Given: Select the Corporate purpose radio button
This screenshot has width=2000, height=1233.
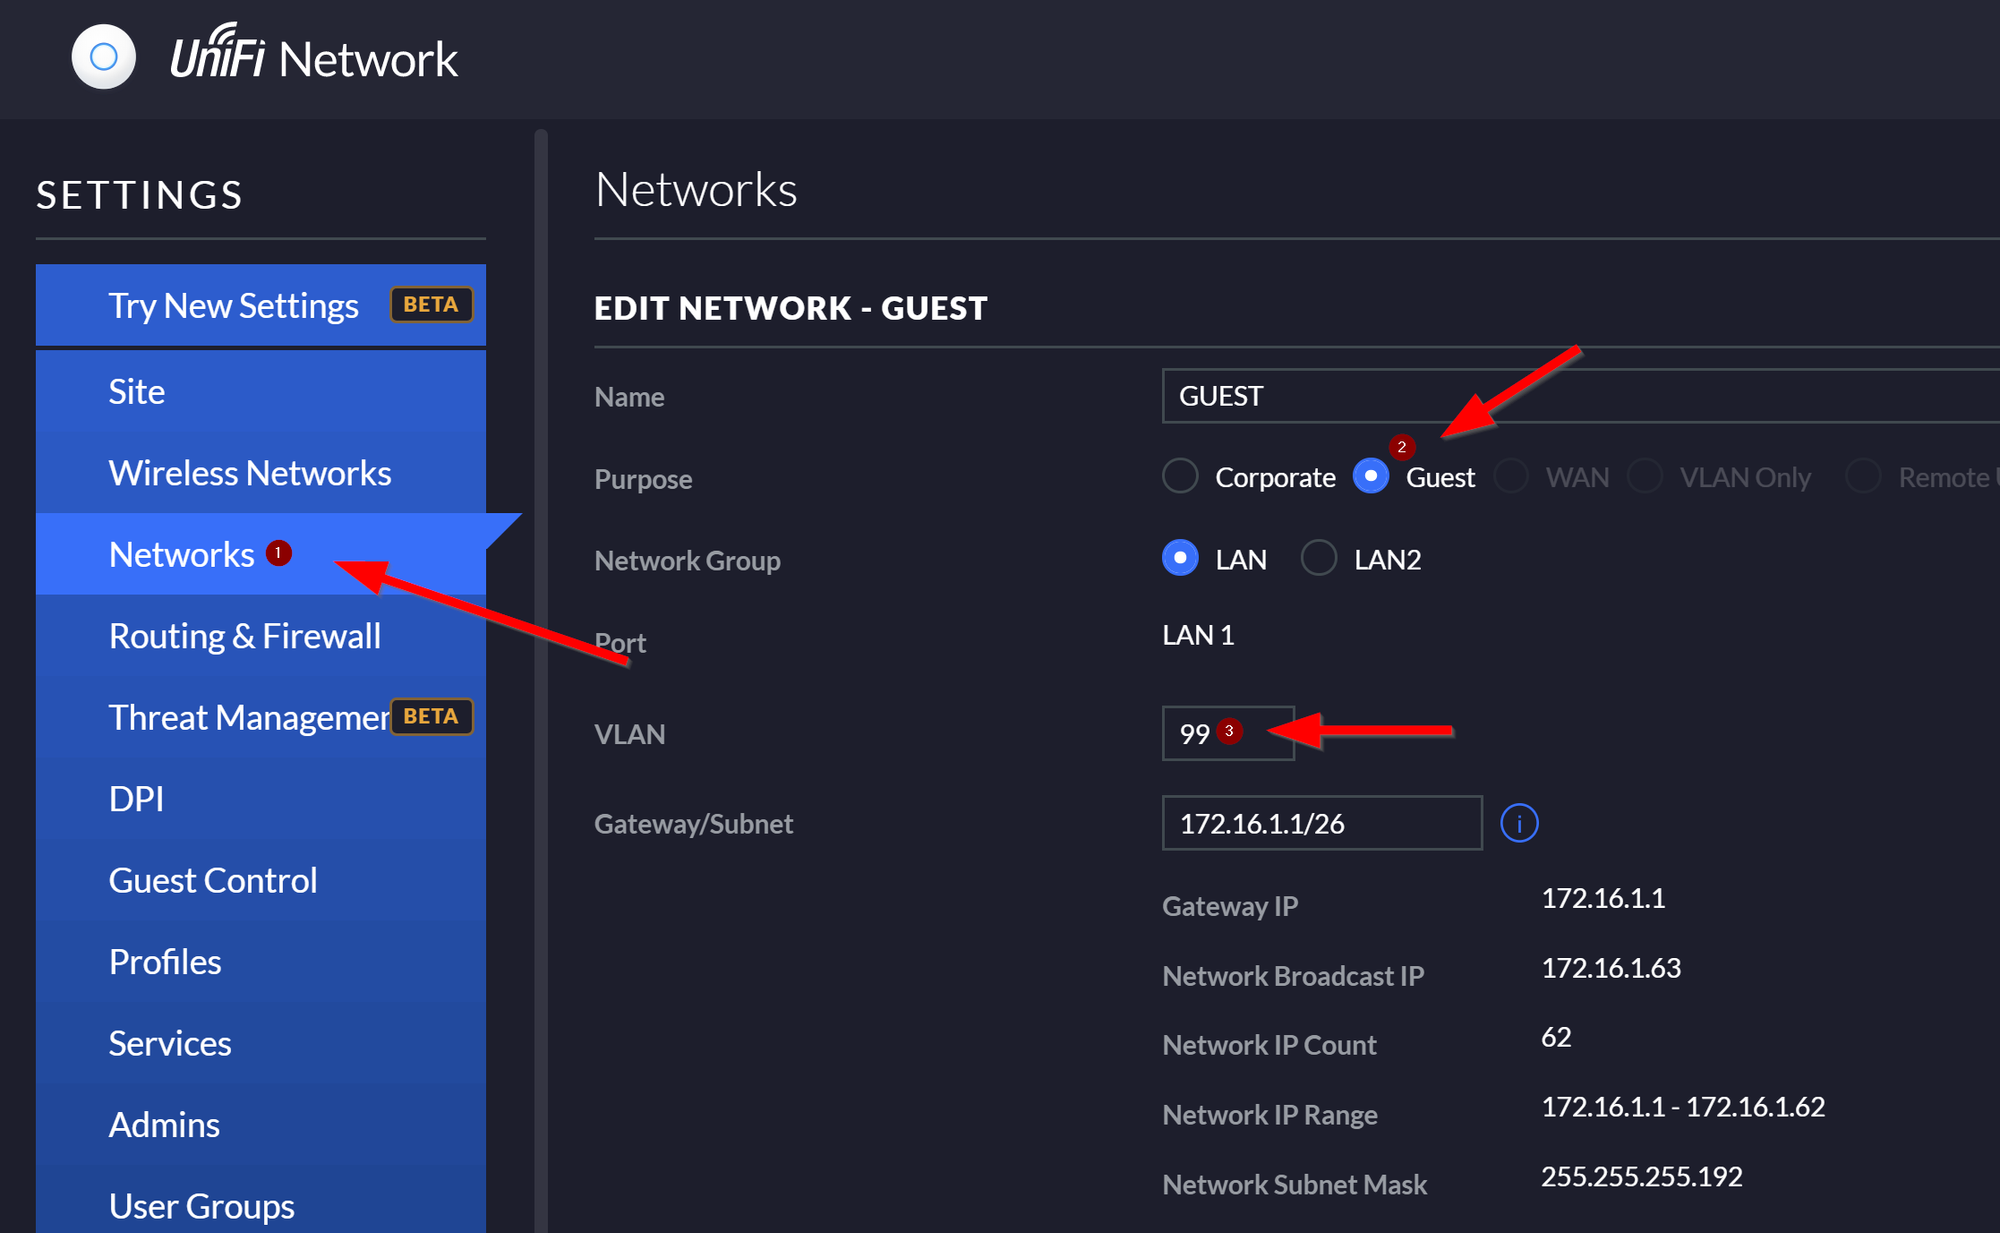Looking at the screenshot, I should (1181, 476).
